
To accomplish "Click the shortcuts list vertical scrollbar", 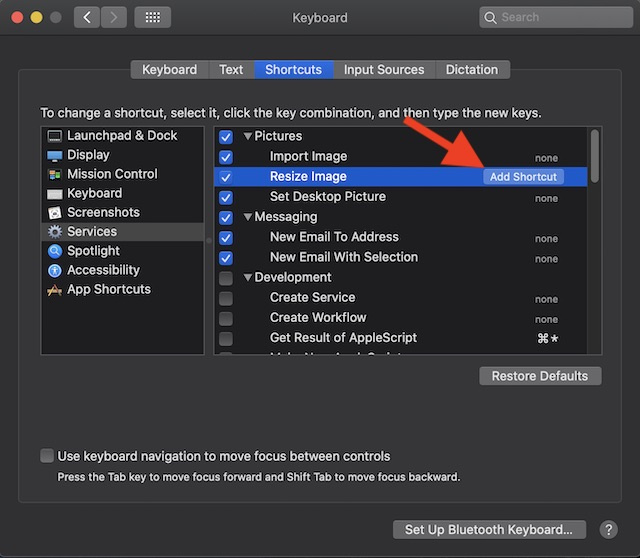I will 596,155.
